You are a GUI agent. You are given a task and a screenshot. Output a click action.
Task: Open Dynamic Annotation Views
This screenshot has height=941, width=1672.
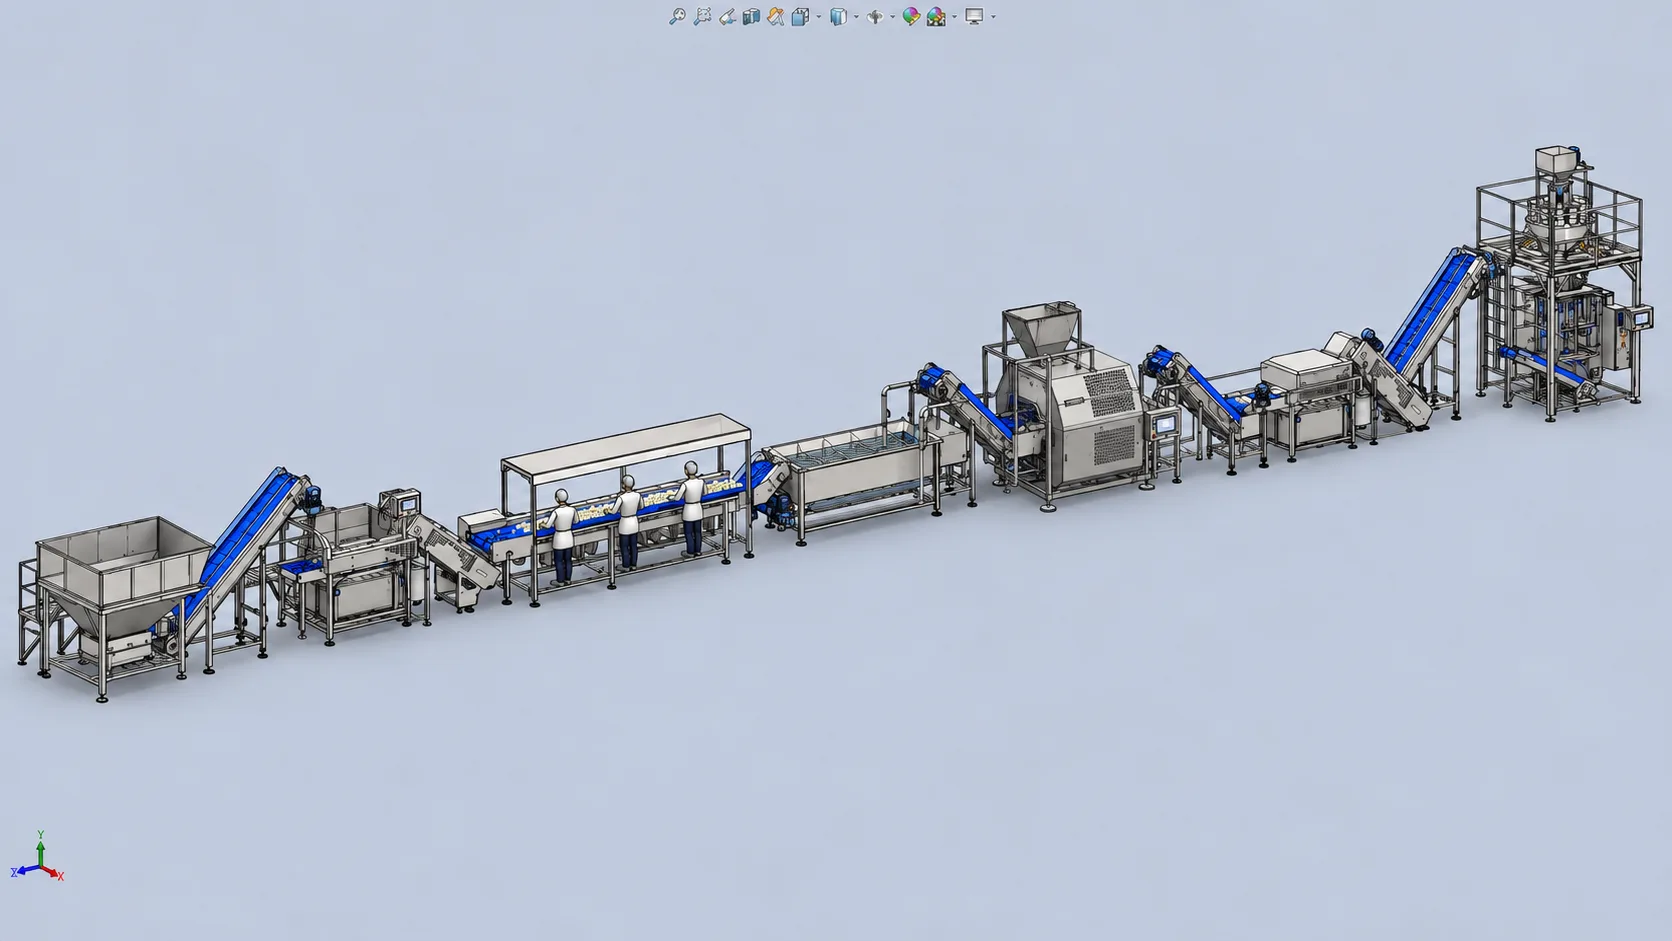[x=775, y=16]
